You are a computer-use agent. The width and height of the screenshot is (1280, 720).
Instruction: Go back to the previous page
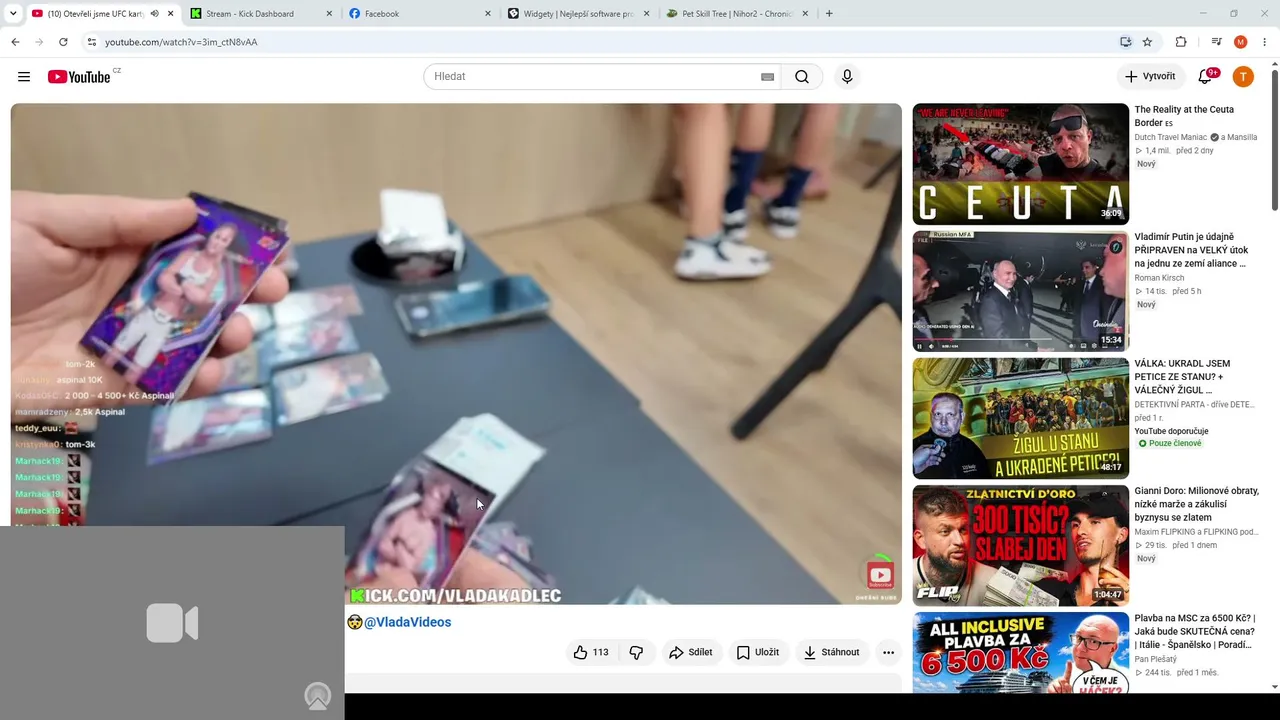click(x=15, y=42)
